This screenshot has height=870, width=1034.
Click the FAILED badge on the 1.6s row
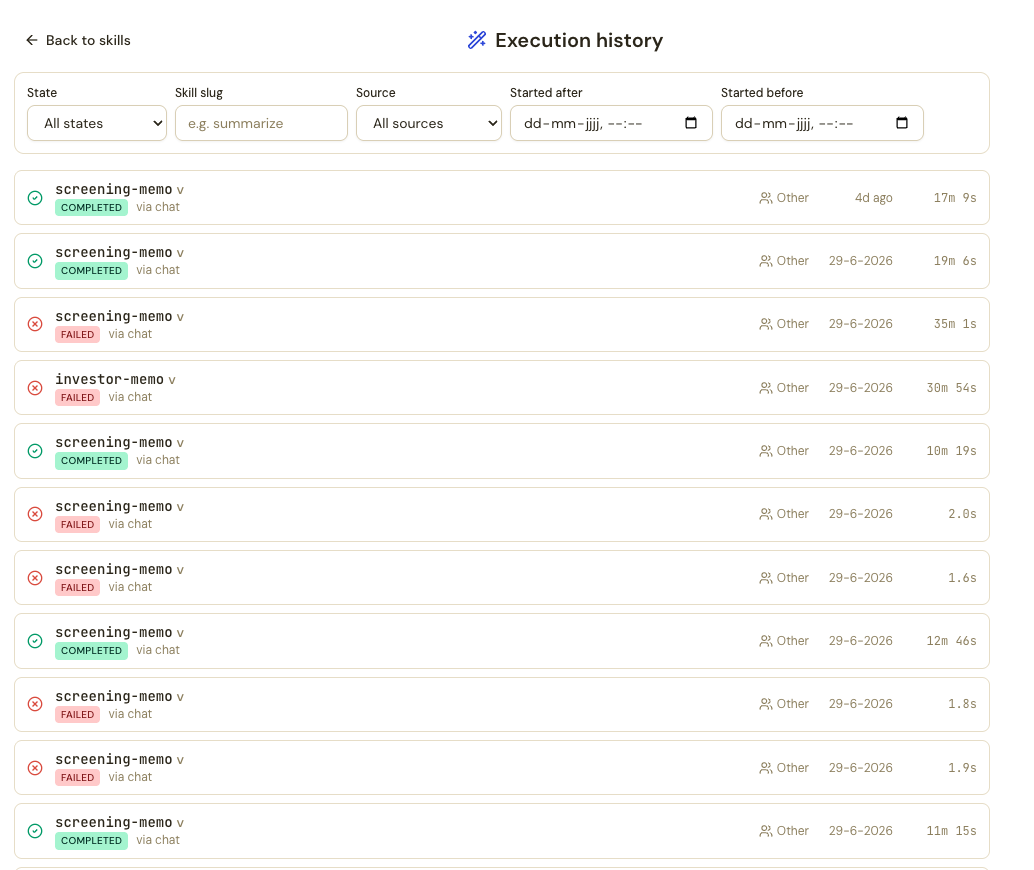click(x=77, y=587)
